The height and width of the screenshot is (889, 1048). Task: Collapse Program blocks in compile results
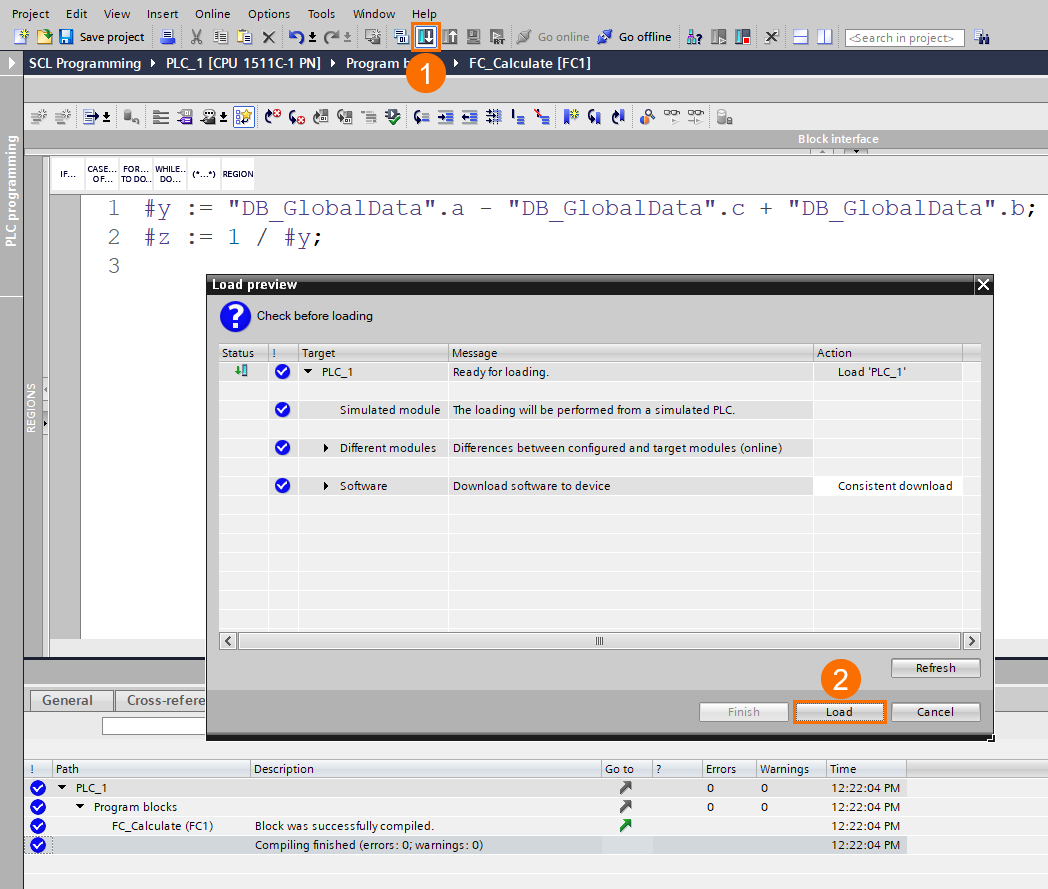point(80,807)
